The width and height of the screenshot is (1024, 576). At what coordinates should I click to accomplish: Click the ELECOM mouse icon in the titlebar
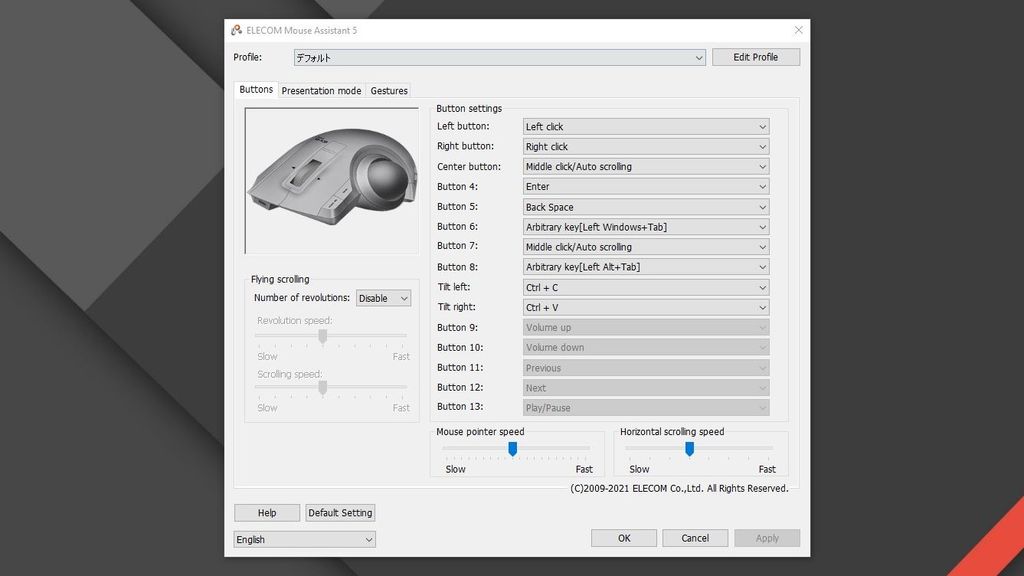click(x=235, y=30)
